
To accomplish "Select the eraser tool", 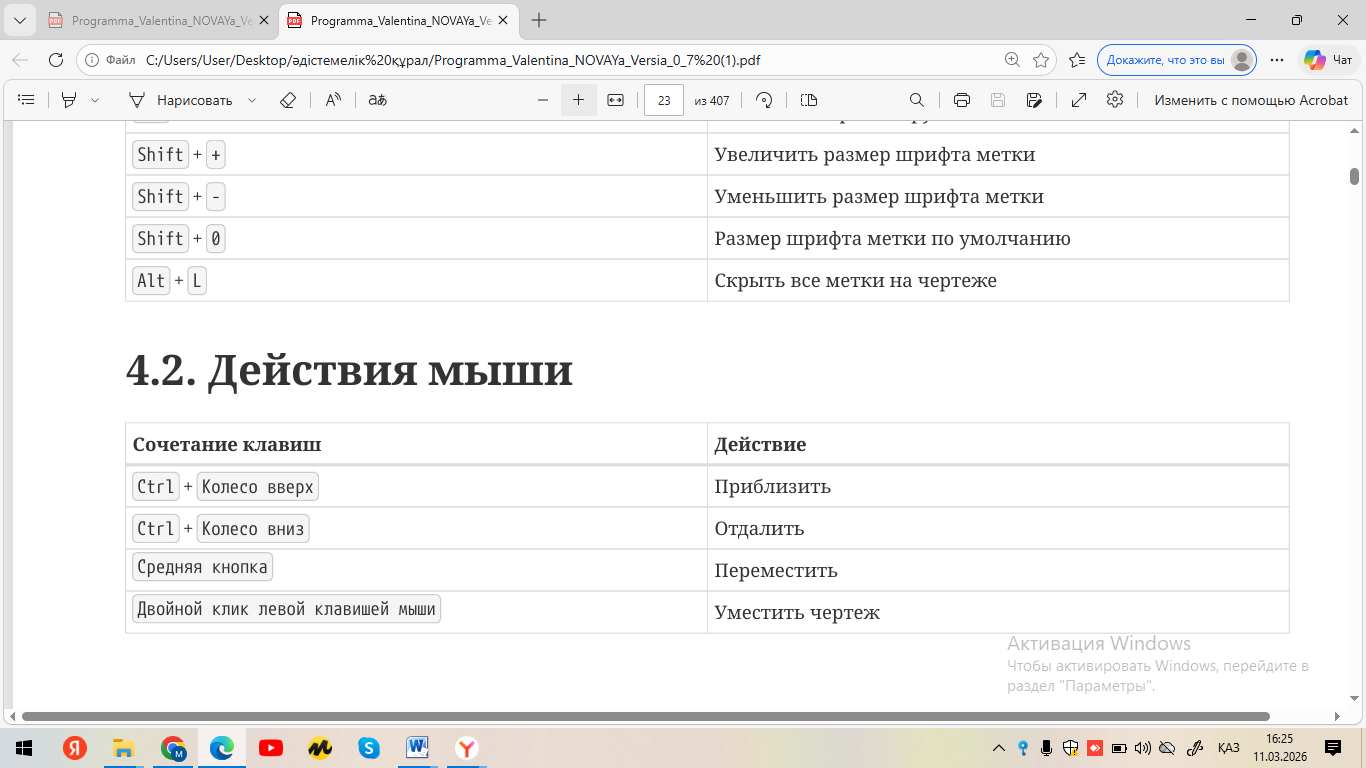I will tap(288, 100).
